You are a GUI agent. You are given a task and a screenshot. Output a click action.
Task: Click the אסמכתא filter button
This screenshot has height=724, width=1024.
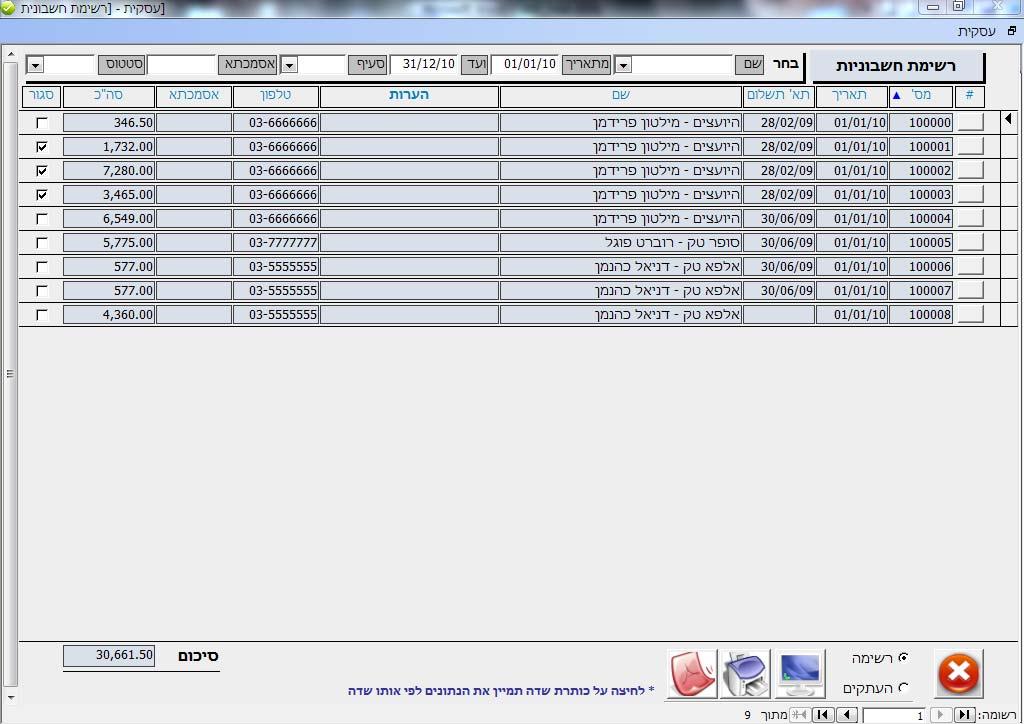click(248, 65)
